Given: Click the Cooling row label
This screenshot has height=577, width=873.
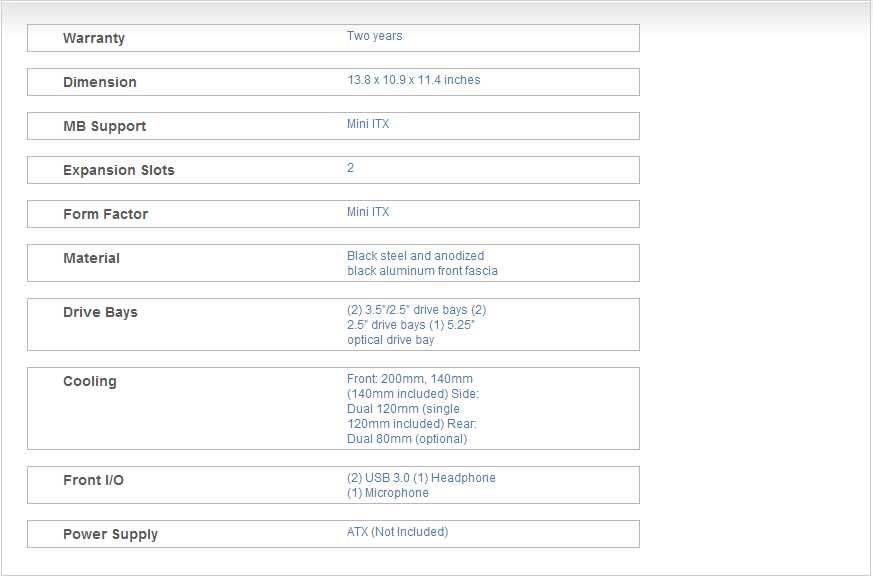Looking at the screenshot, I should pos(90,381).
